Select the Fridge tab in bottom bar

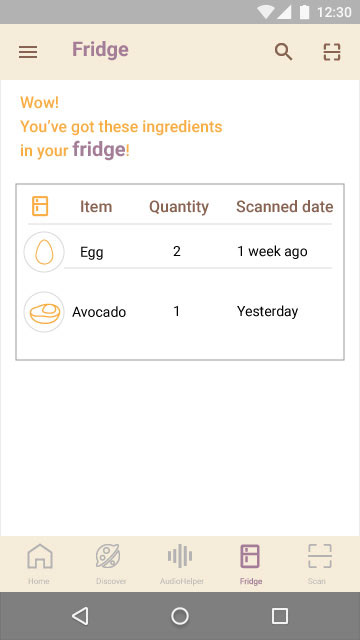250,564
